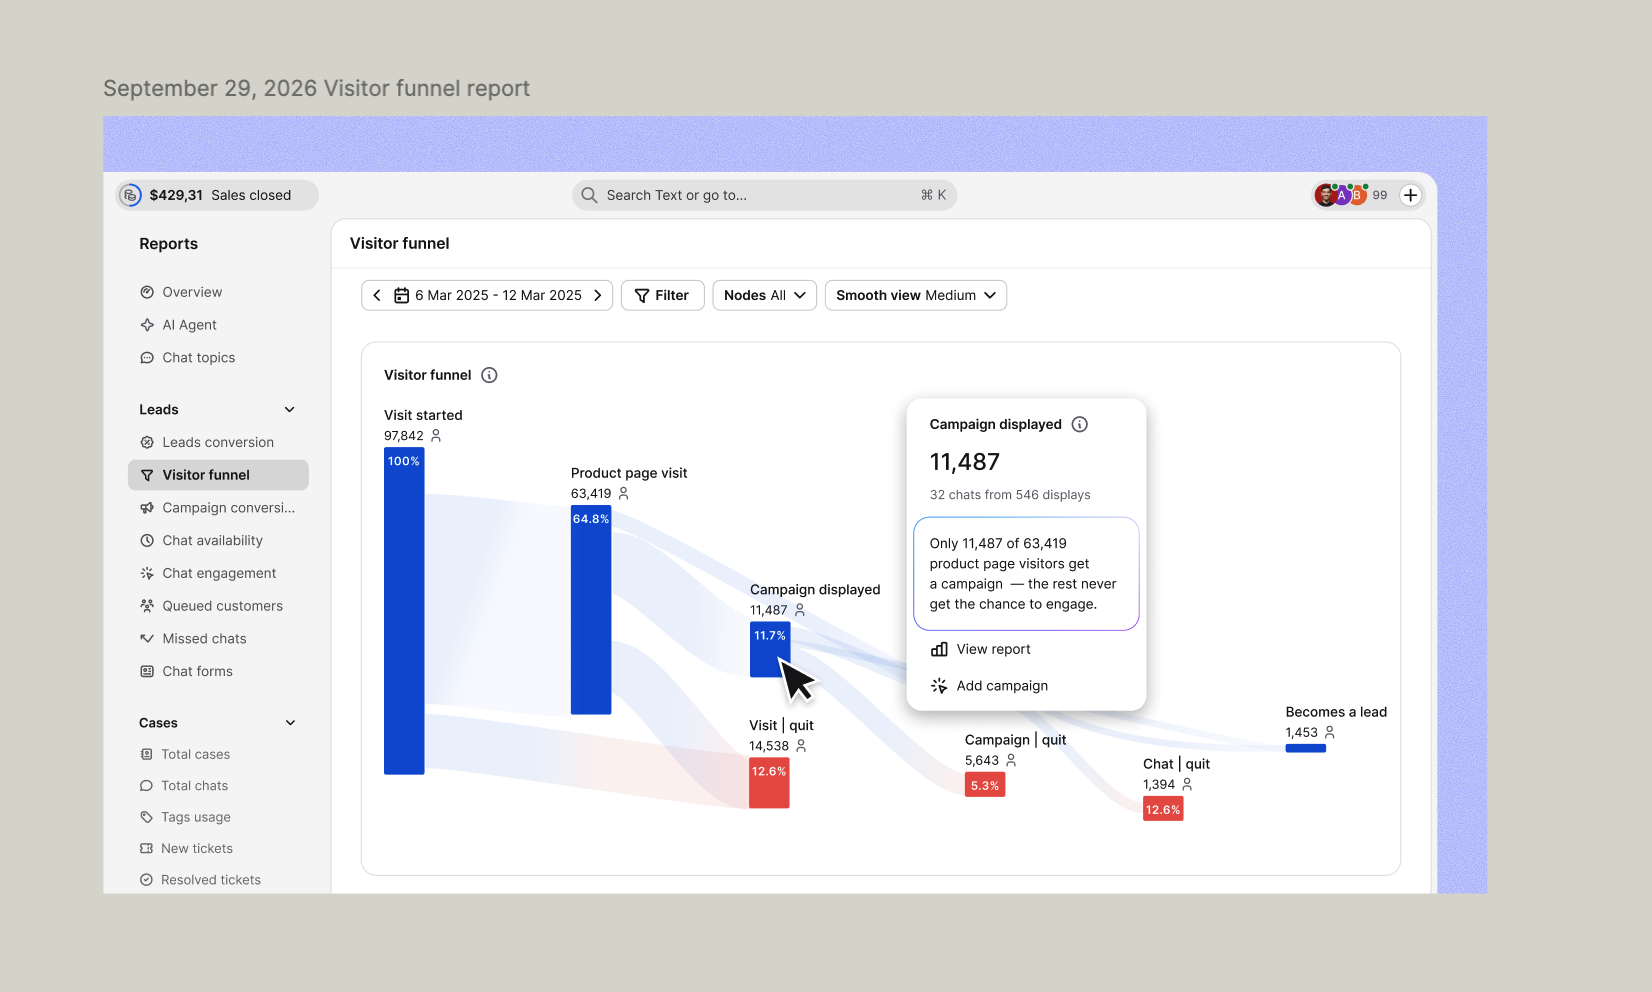Image resolution: width=1652 pixels, height=992 pixels.
Task: Click the Sales closed coin icon
Action: tap(131, 195)
